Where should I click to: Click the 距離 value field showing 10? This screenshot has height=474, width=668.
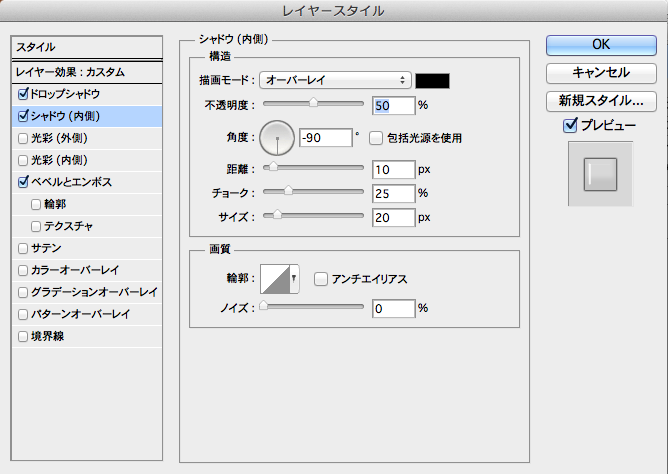click(x=393, y=169)
